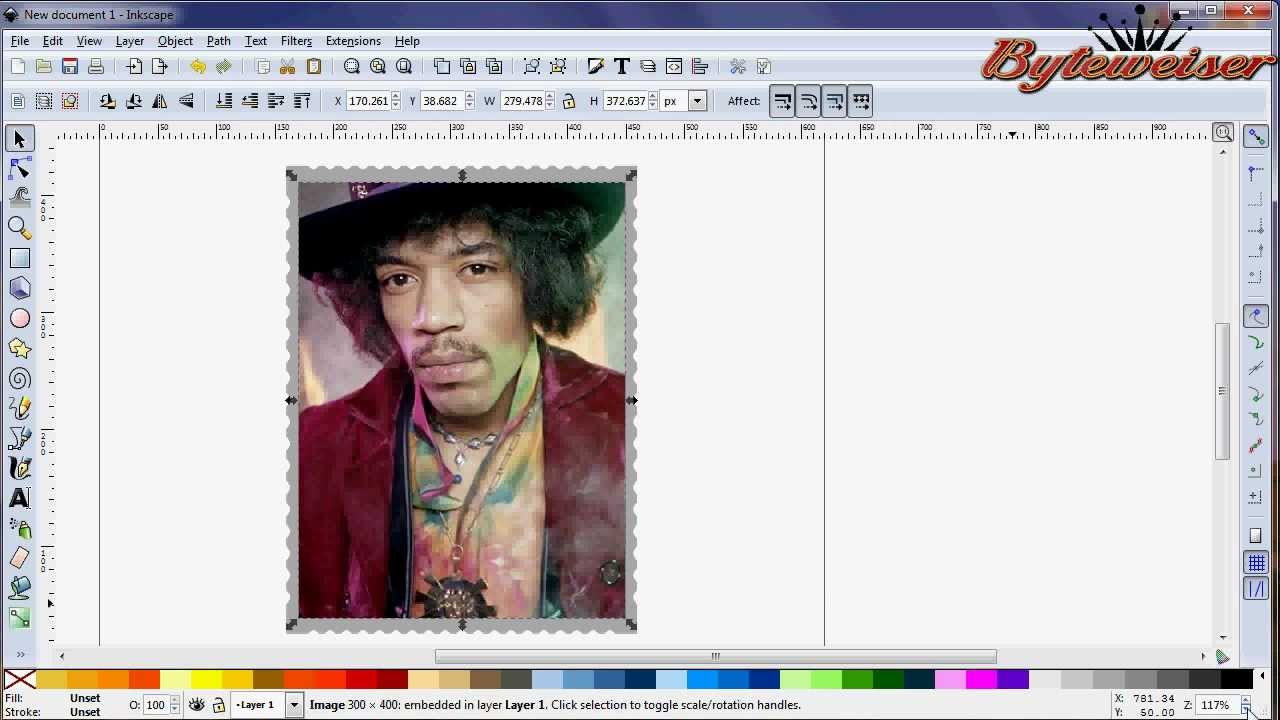Image resolution: width=1280 pixels, height=720 pixels.
Task: Toggle master snapping at snap bar top
Action: coord(1256,138)
